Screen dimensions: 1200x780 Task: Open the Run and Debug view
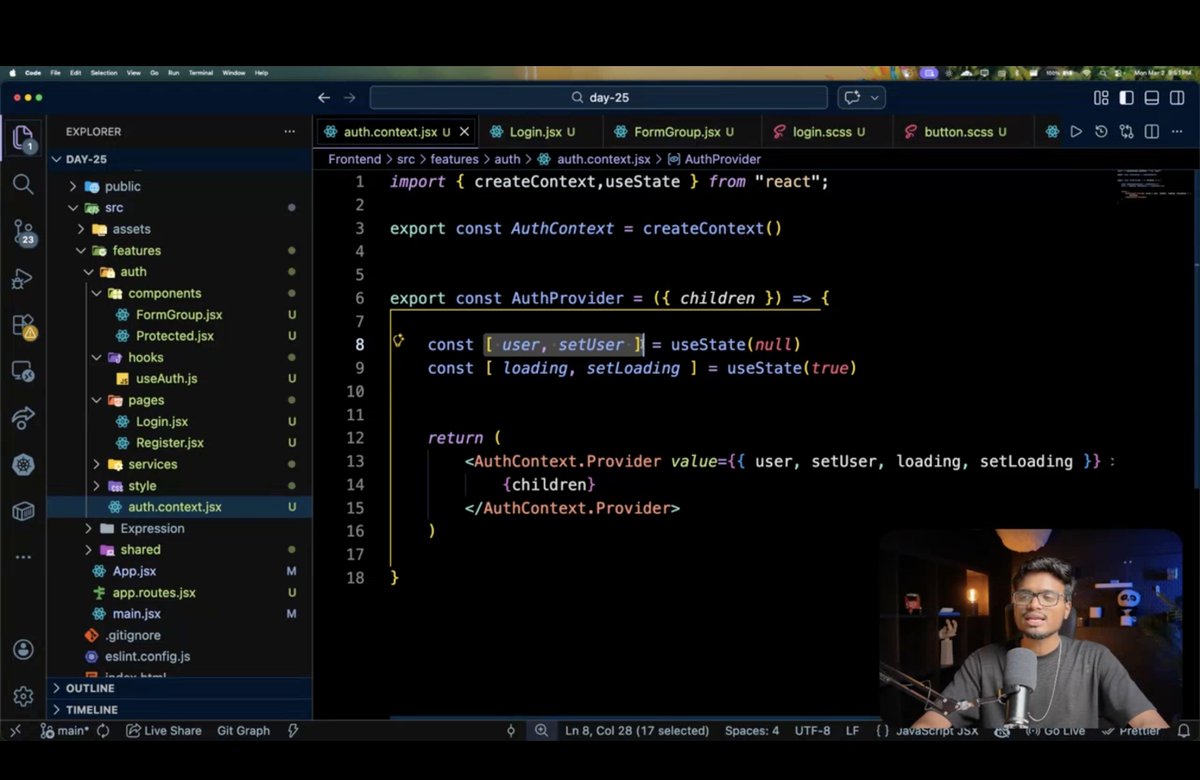(23, 279)
